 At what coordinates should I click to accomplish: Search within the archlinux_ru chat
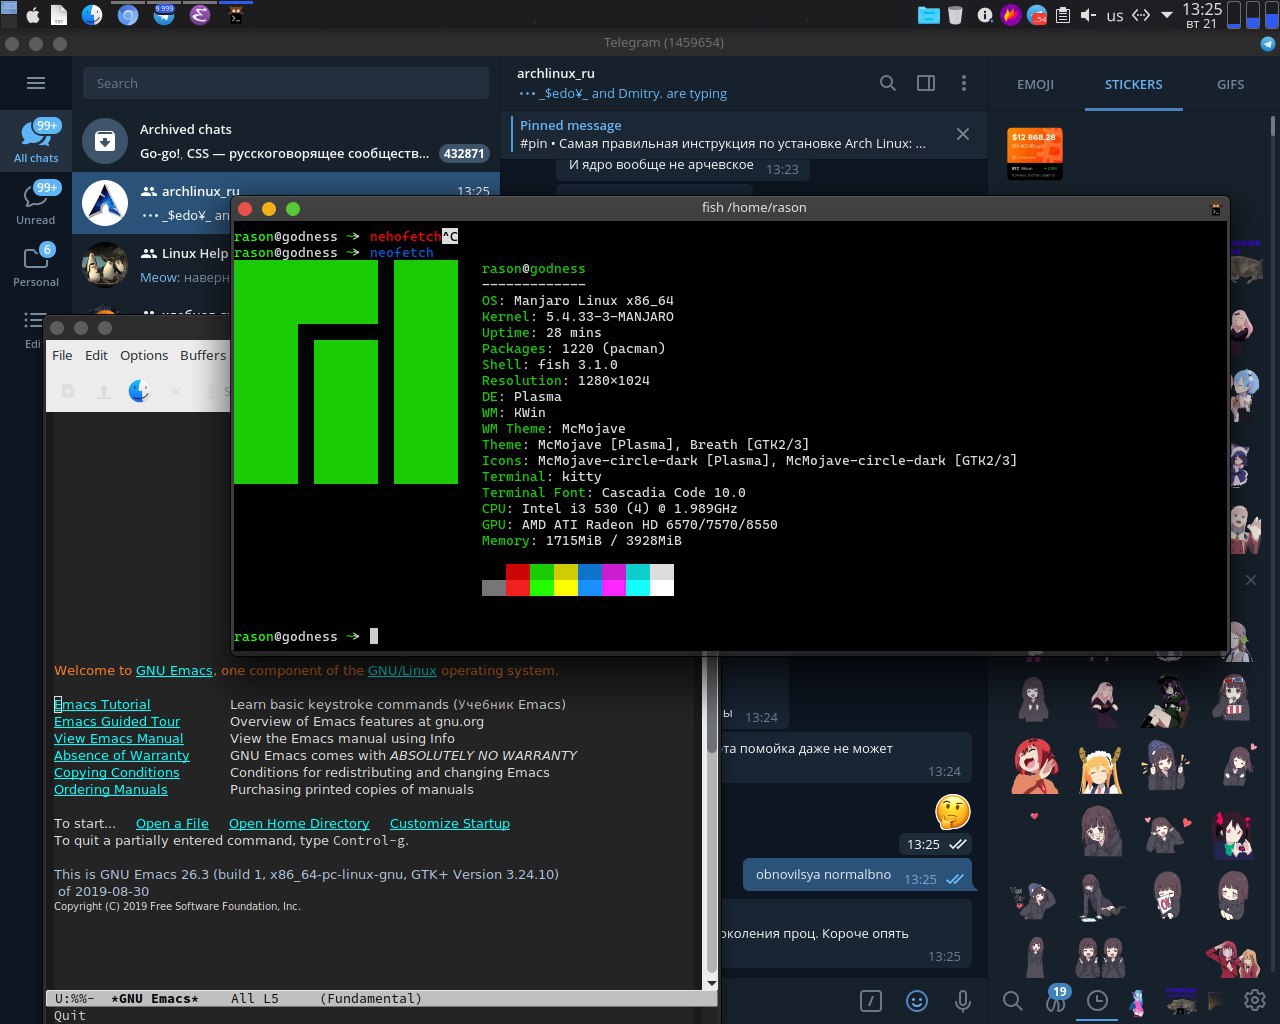pos(887,84)
